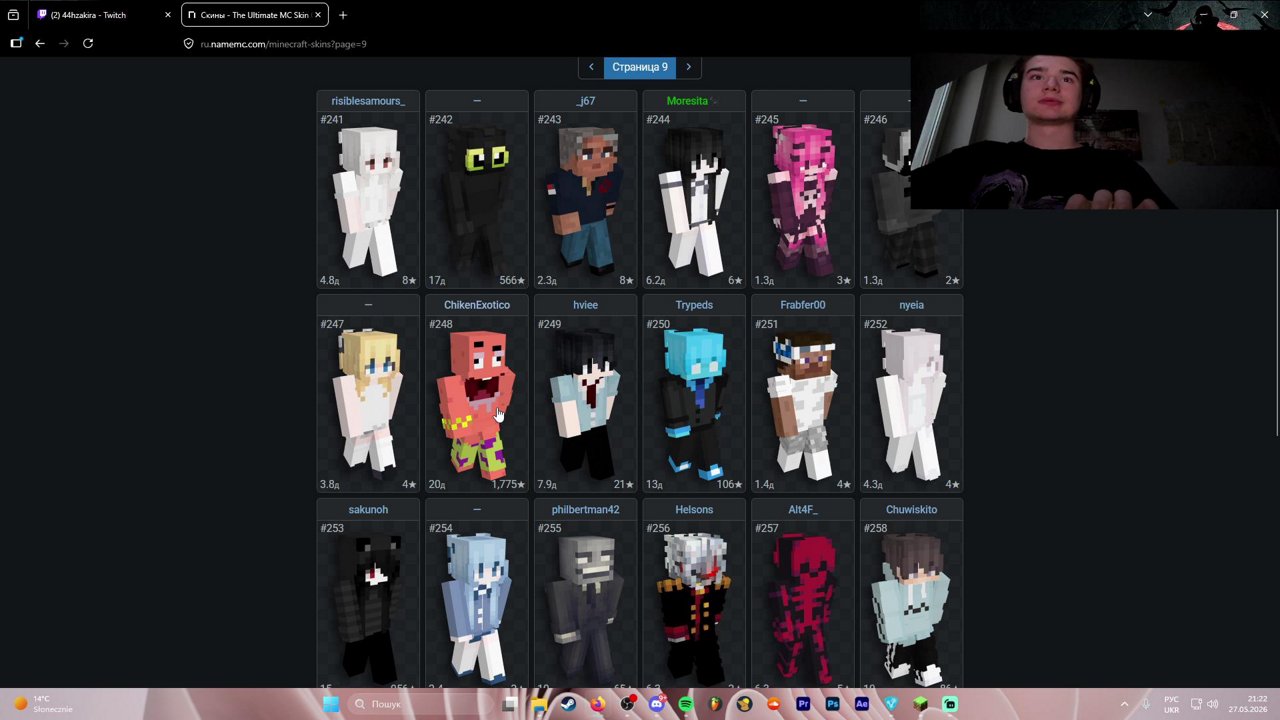Screen dimensions: 1280x720
Task: View skin #244 black-haired girl
Action: [694, 200]
